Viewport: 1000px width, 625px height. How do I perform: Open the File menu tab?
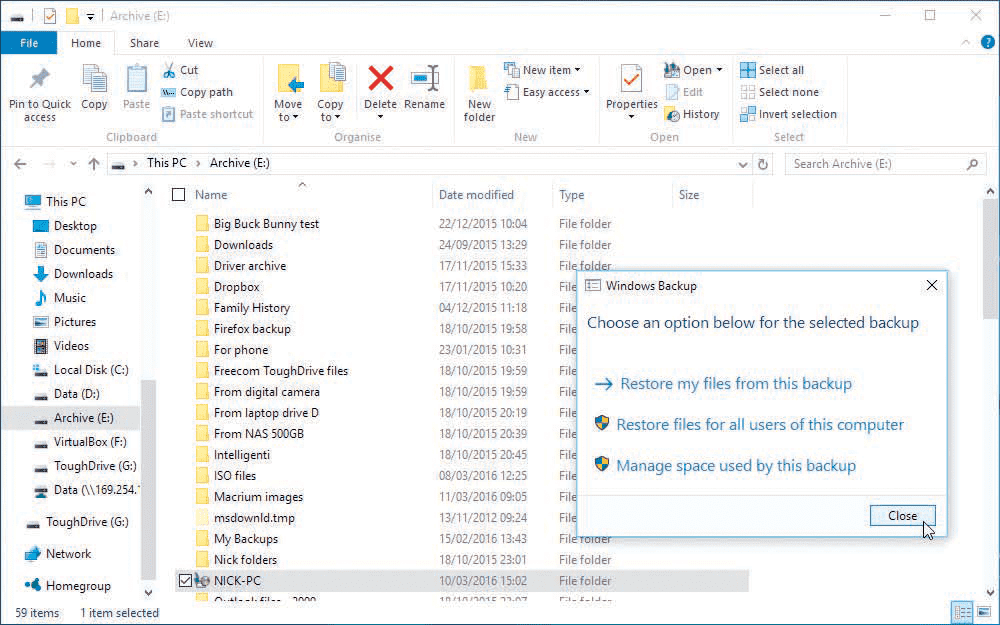(29, 43)
